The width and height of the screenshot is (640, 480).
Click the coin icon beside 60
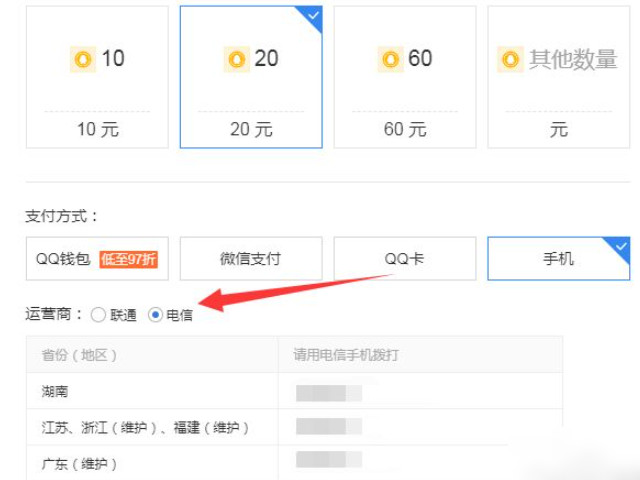390,59
